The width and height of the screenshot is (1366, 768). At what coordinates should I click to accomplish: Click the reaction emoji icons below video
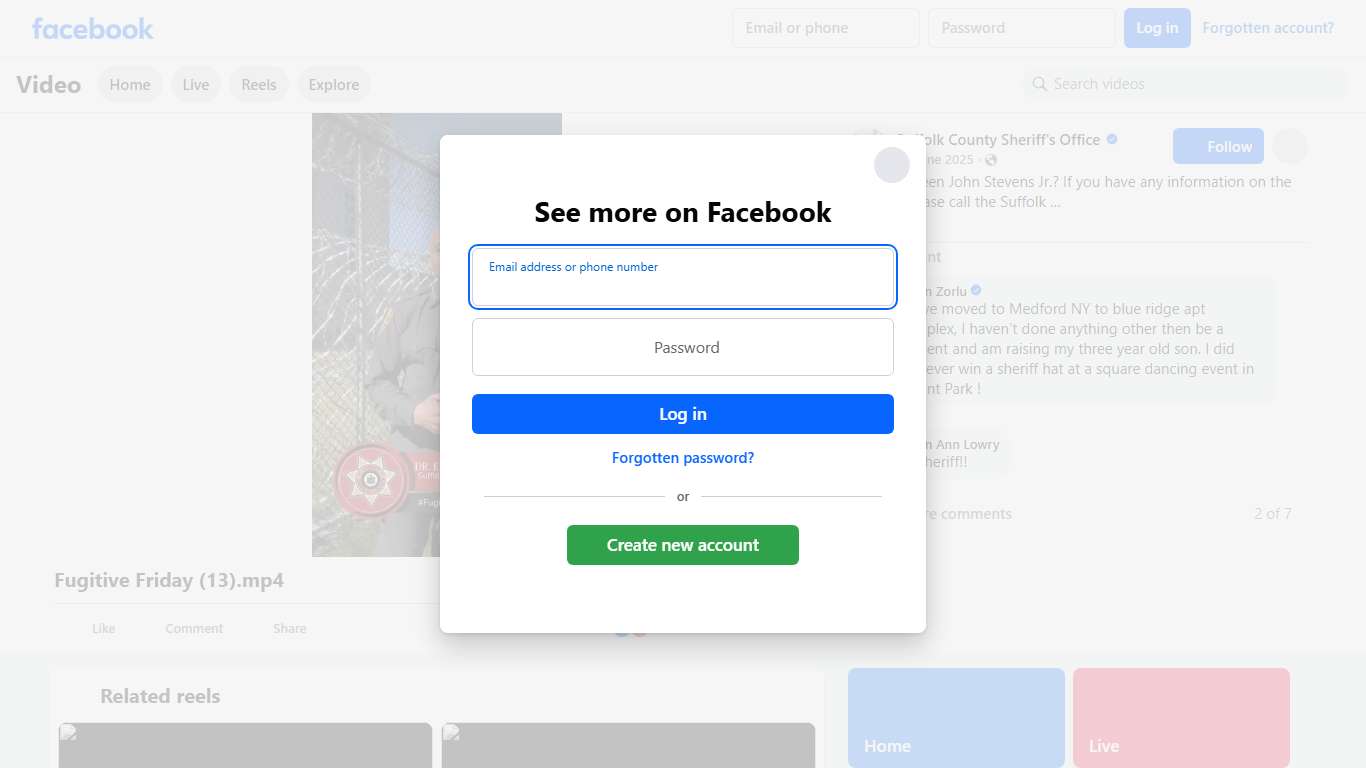pos(631,629)
